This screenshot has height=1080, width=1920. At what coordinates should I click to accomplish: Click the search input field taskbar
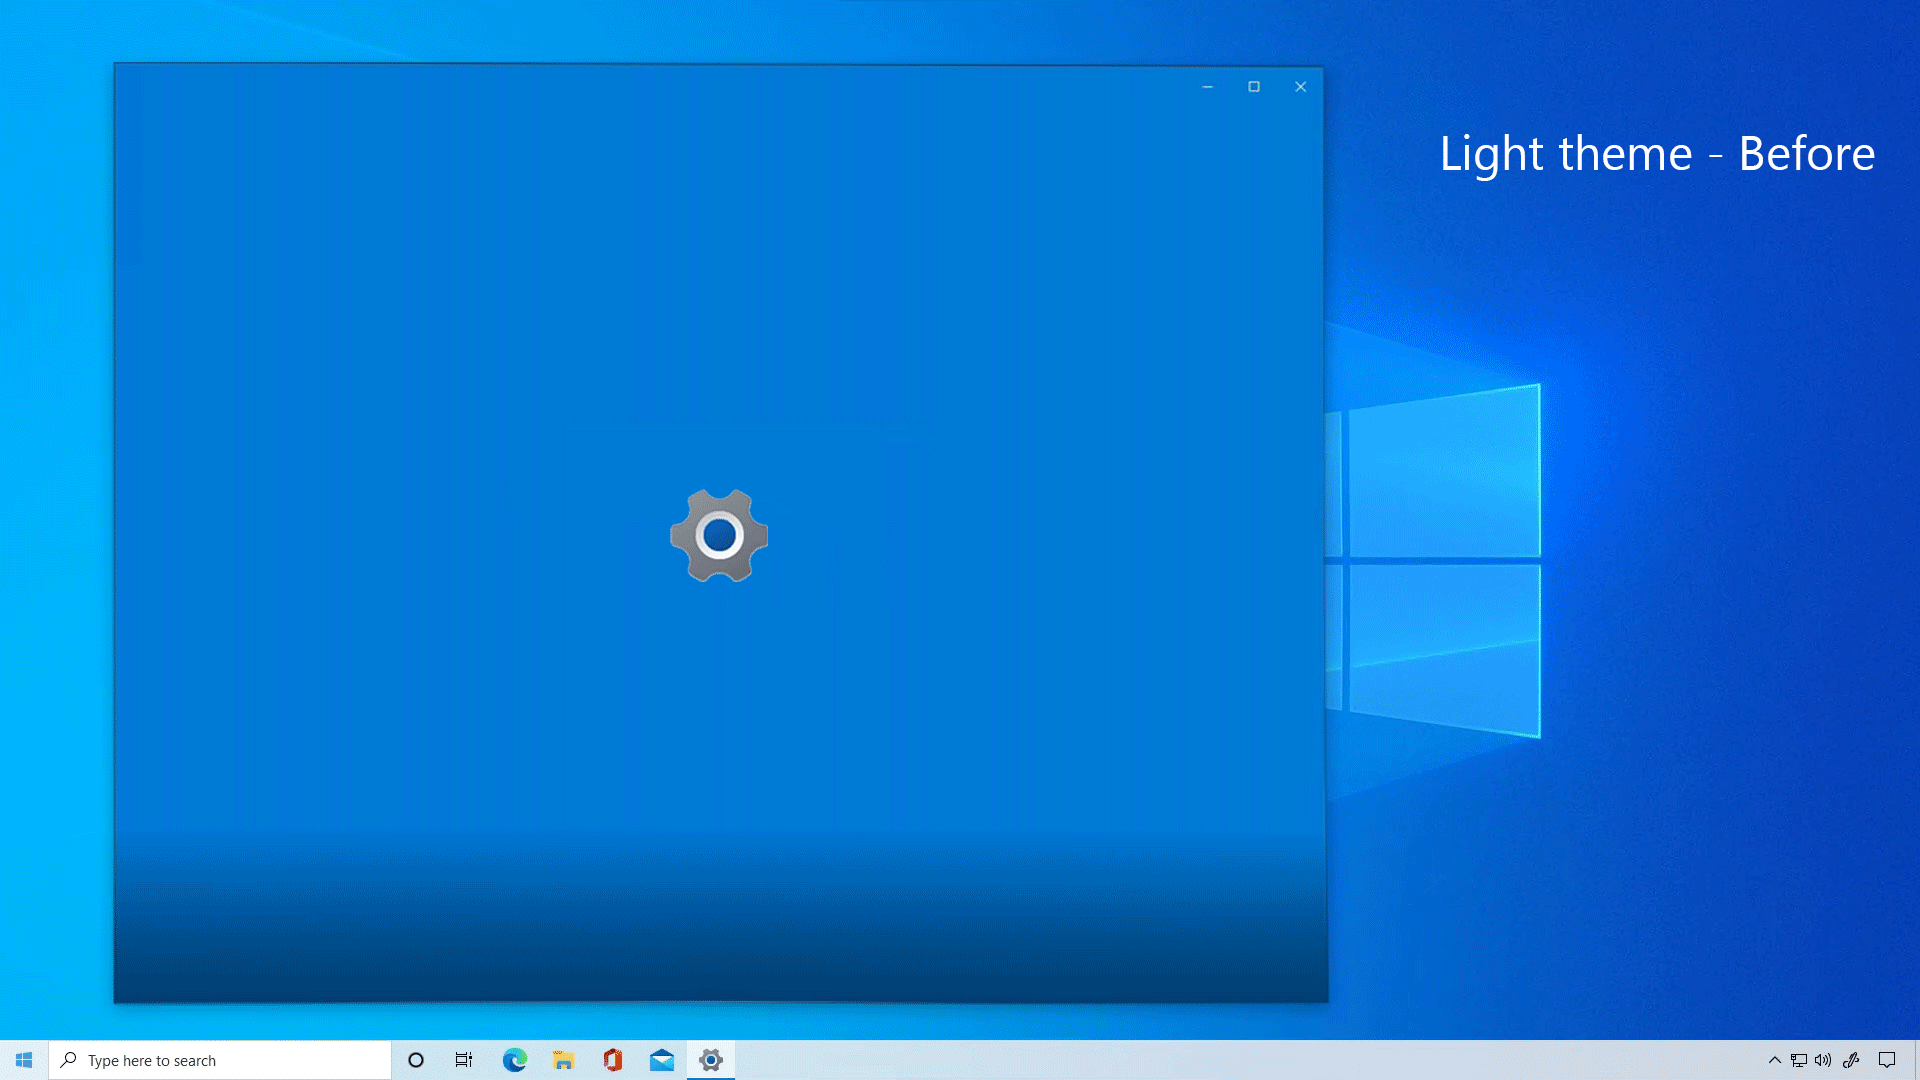pyautogui.click(x=219, y=1060)
